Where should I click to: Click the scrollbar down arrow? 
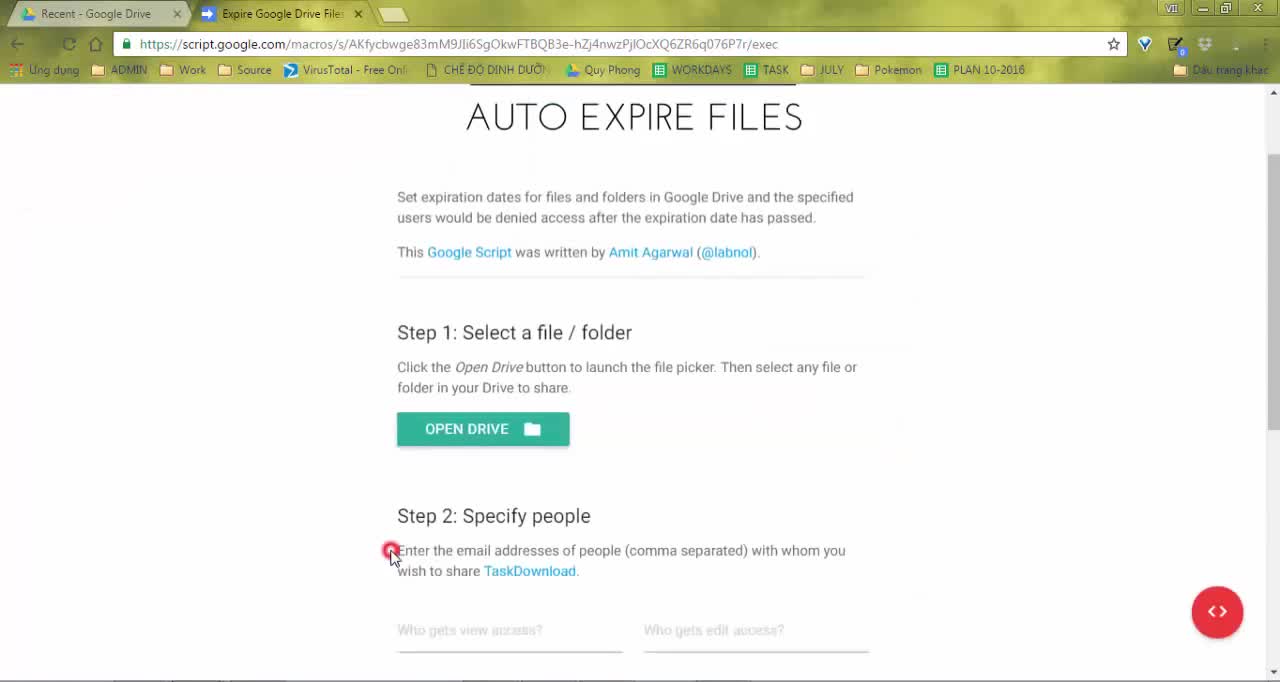[1273, 672]
